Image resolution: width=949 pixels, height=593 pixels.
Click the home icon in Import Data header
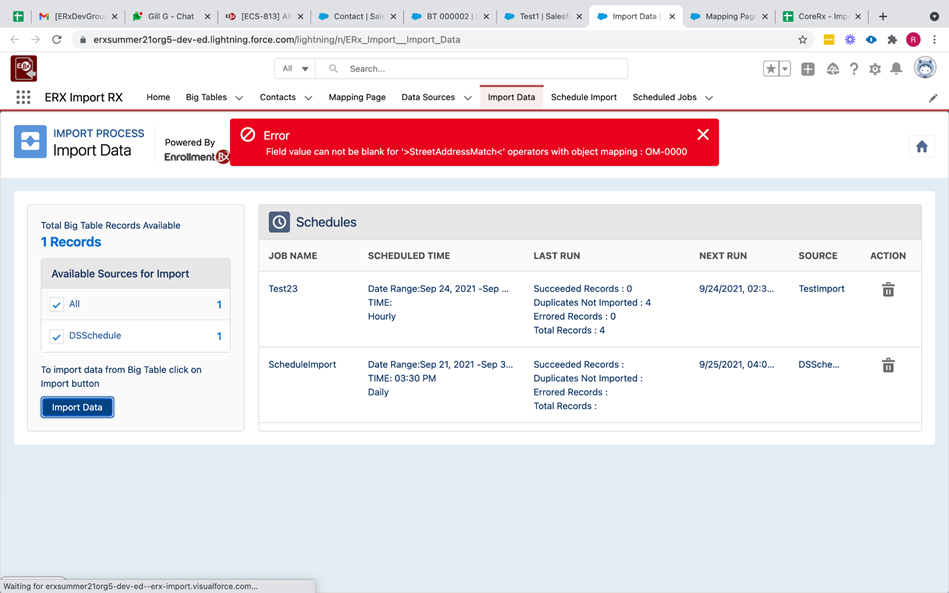921,147
